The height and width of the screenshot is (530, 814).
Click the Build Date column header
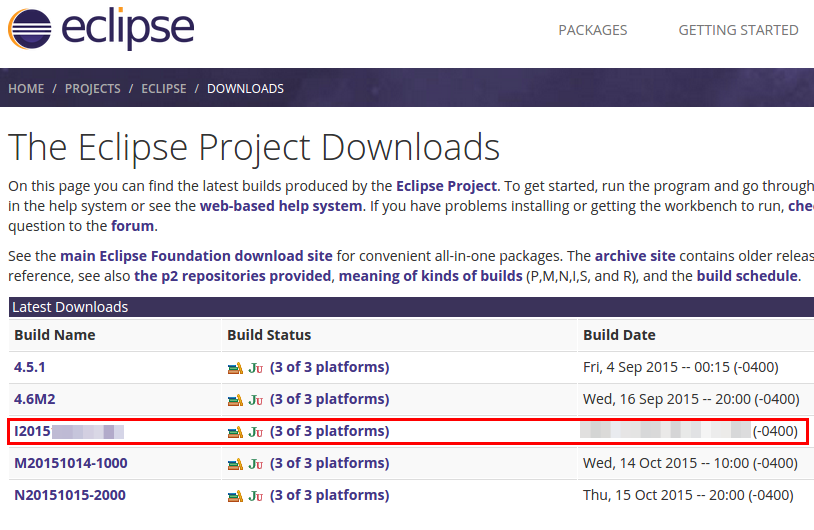(x=619, y=335)
